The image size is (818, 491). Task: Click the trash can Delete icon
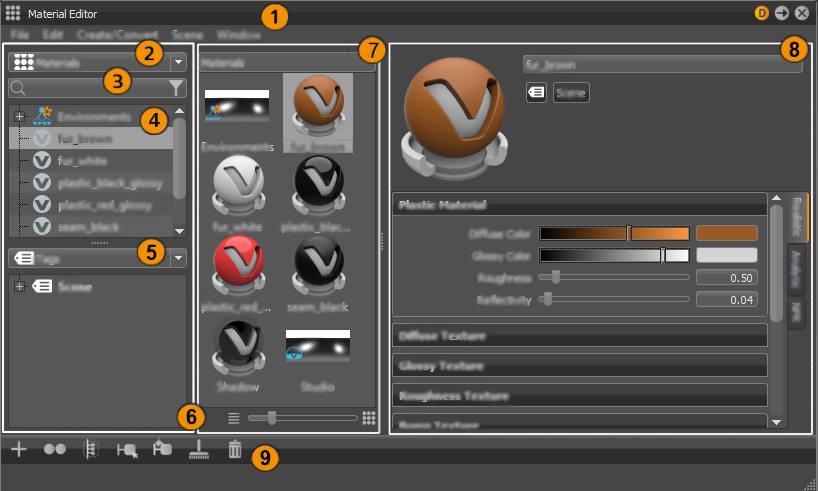pyautogui.click(x=235, y=449)
